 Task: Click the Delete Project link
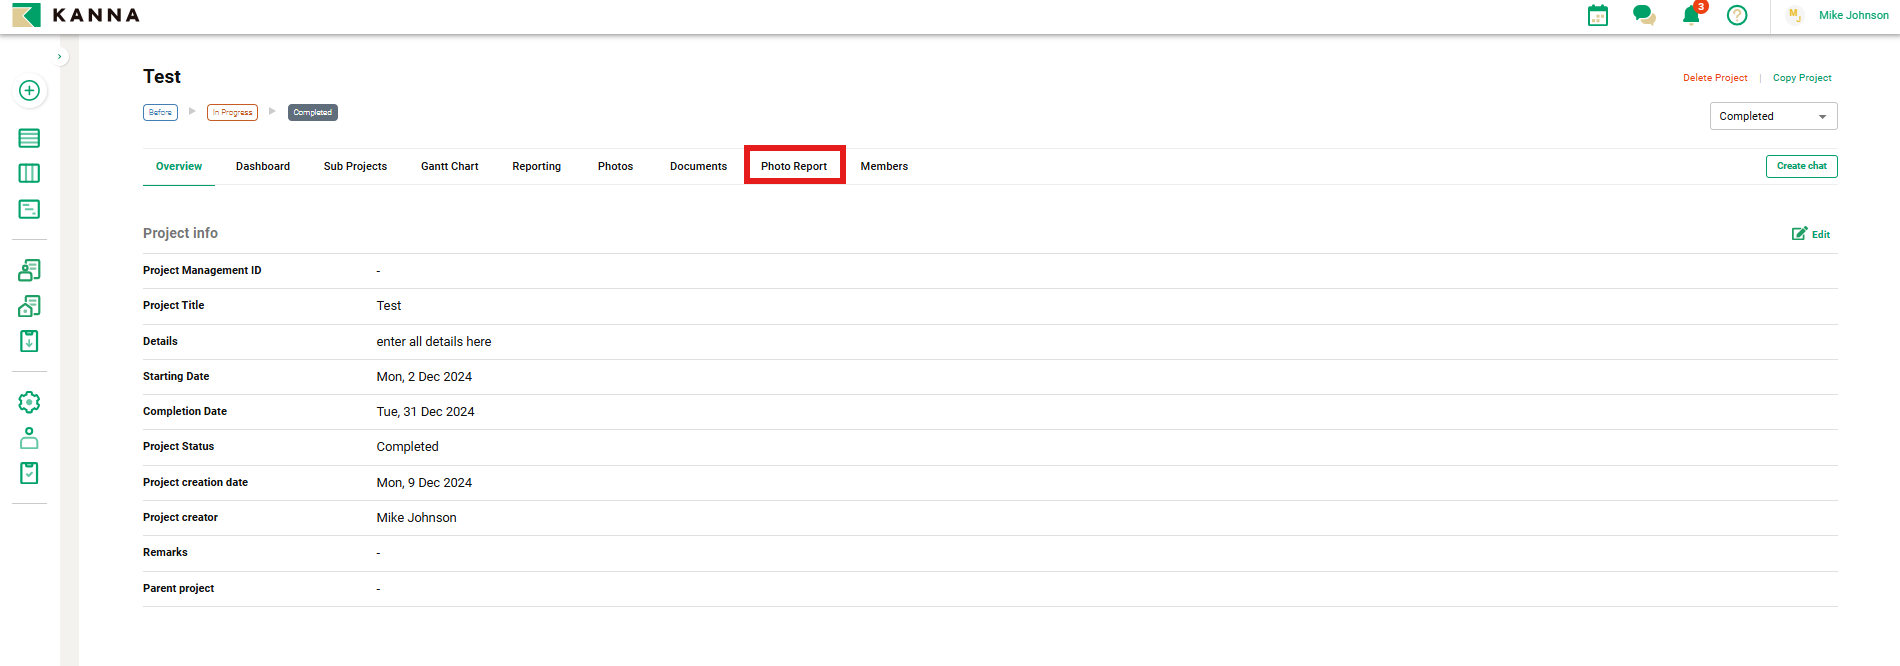pos(1714,78)
